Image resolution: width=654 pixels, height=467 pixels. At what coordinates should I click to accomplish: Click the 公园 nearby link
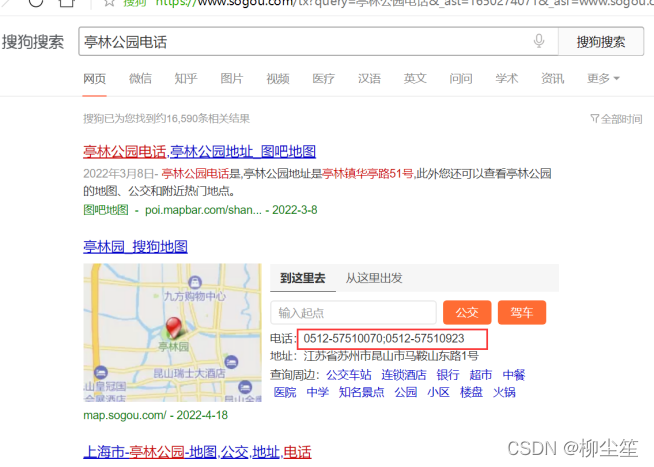(406, 392)
